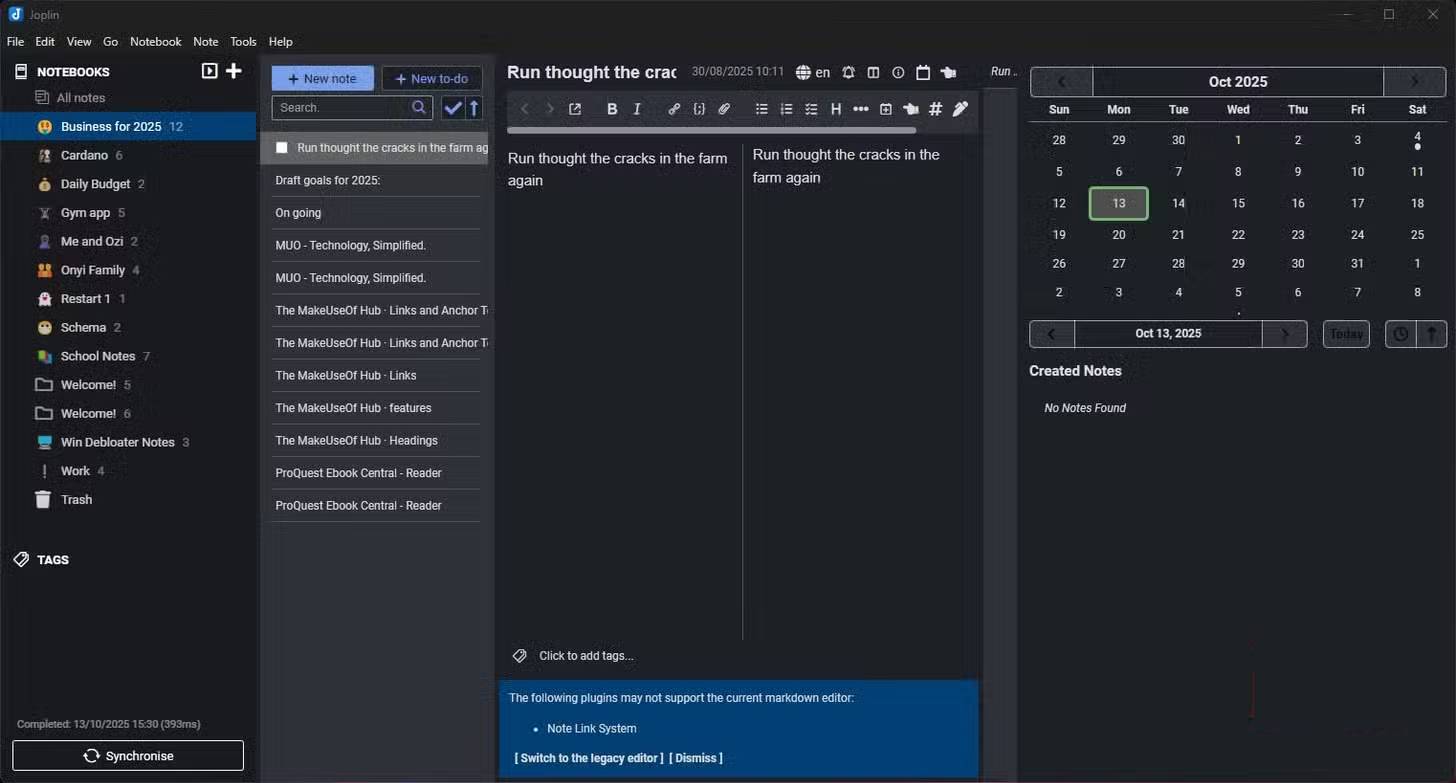
Task: Reverse the note list sort direction arrow
Action: [474, 108]
